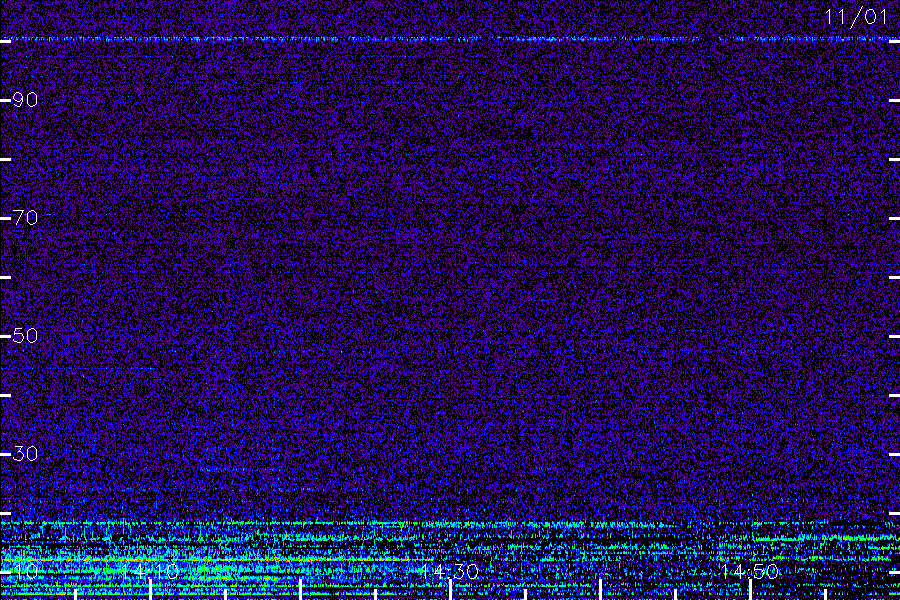Viewport: 900px width, 600px height.
Task: Click the 14:30 time label
Action: click(x=449, y=571)
